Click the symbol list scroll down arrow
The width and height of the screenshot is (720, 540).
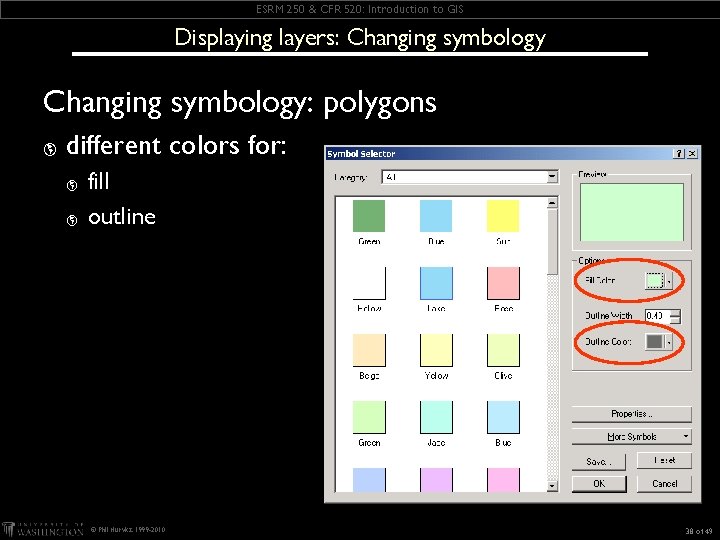(552, 486)
